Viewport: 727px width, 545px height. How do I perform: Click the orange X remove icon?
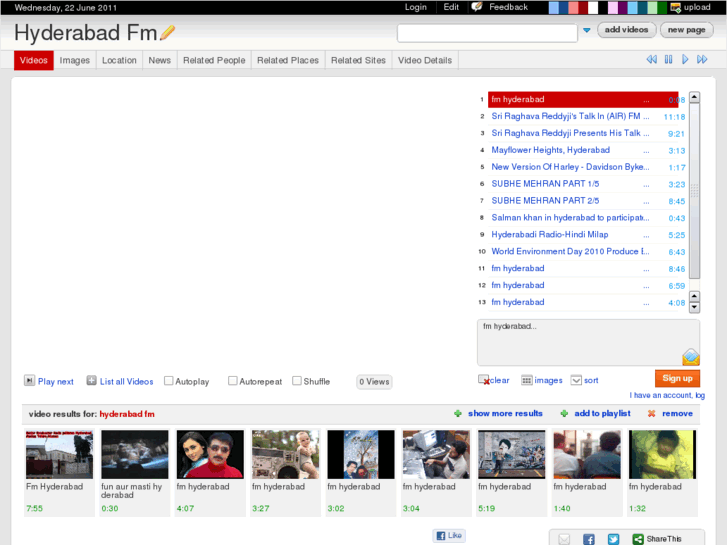(x=651, y=413)
